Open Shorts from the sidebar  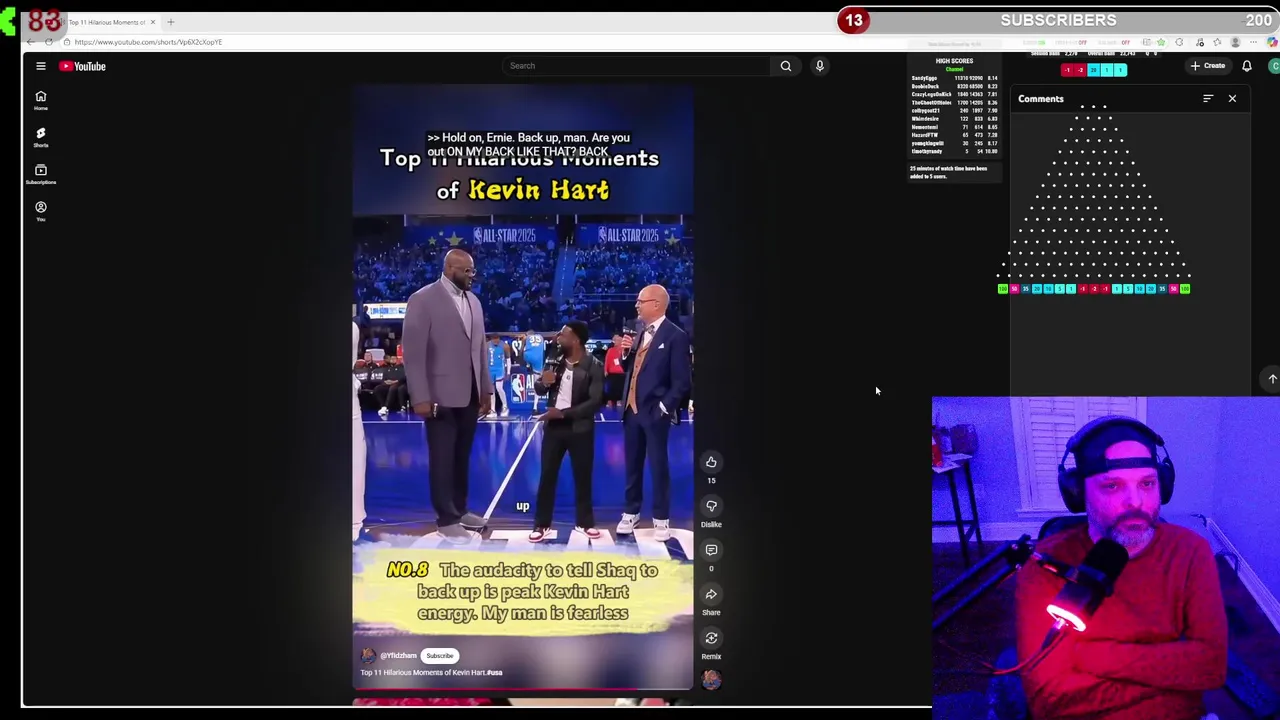(x=41, y=137)
